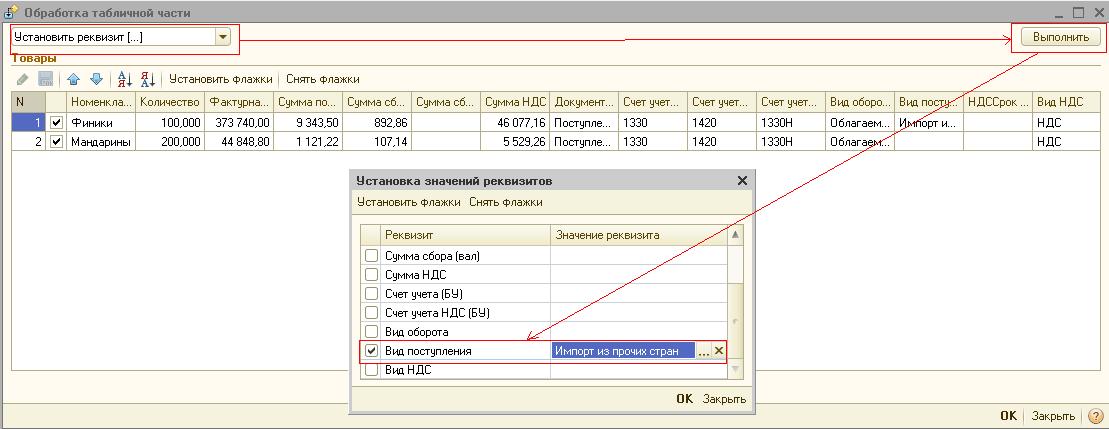The width and height of the screenshot is (1109, 430).
Task: Close the Установка значений реквизитов dialog via X
Action: click(x=742, y=181)
